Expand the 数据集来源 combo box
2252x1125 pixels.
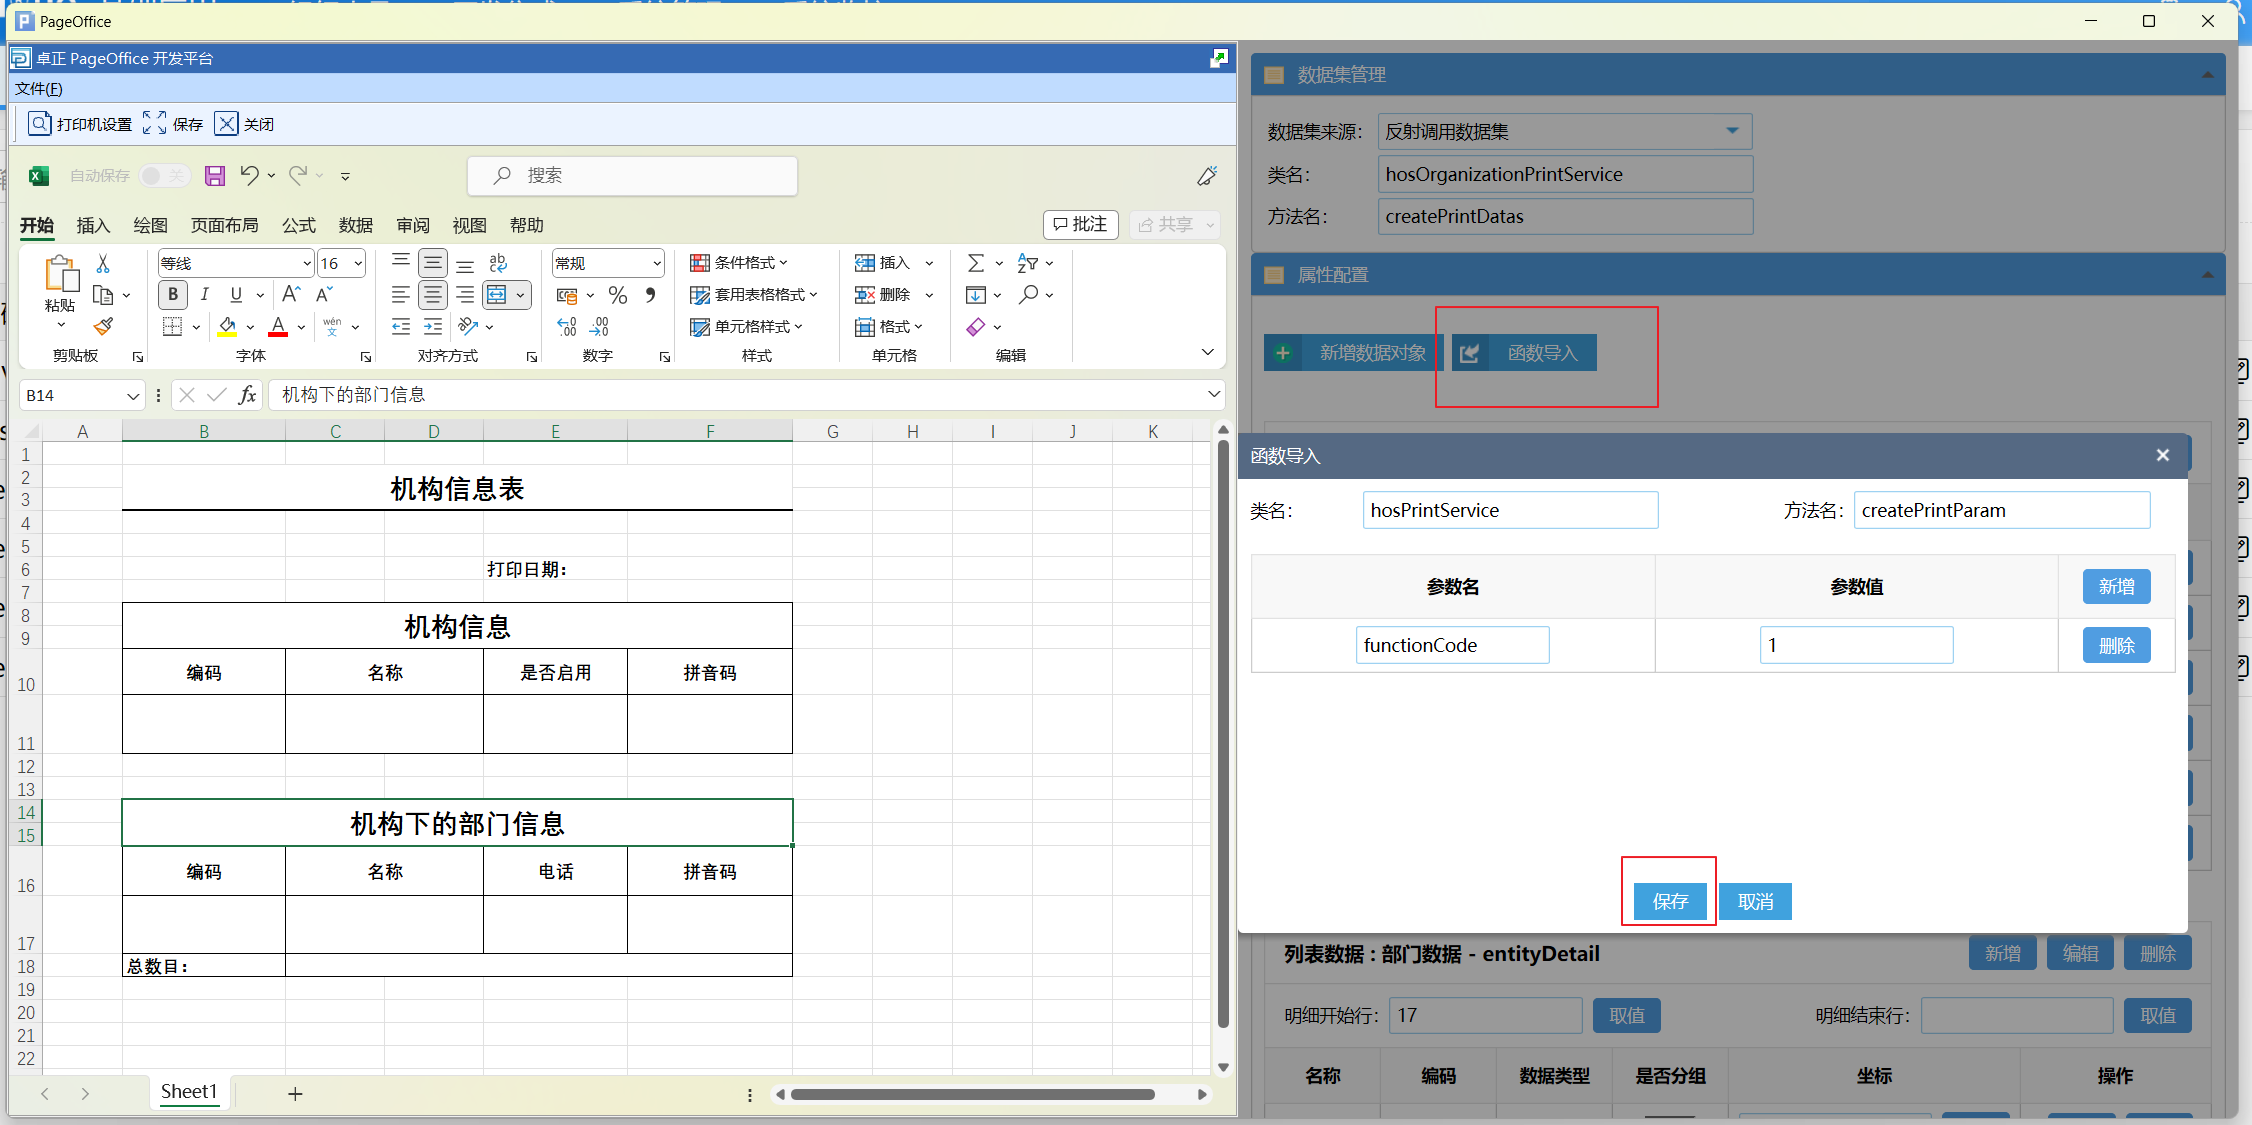click(x=1731, y=131)
